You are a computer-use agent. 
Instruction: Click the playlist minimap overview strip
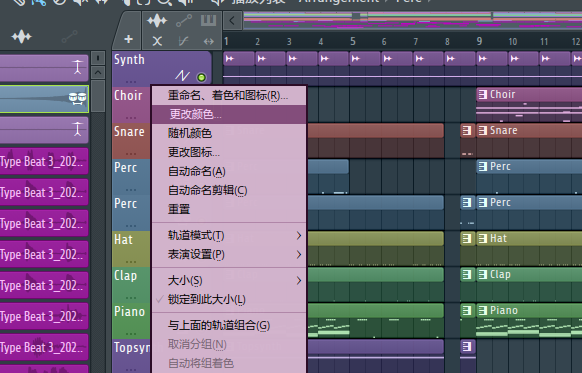point(412,20)
